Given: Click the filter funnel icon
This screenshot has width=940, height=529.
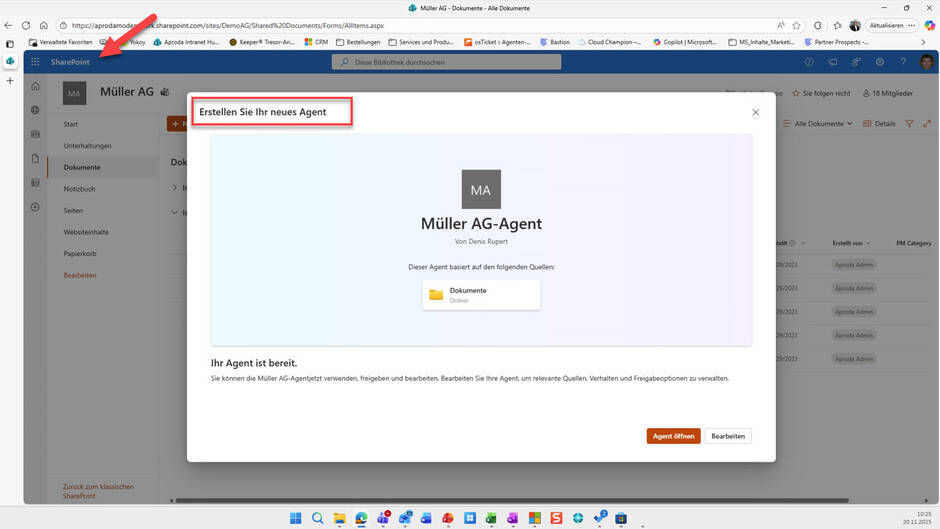Looking at the screenshot, I should 909,124.
